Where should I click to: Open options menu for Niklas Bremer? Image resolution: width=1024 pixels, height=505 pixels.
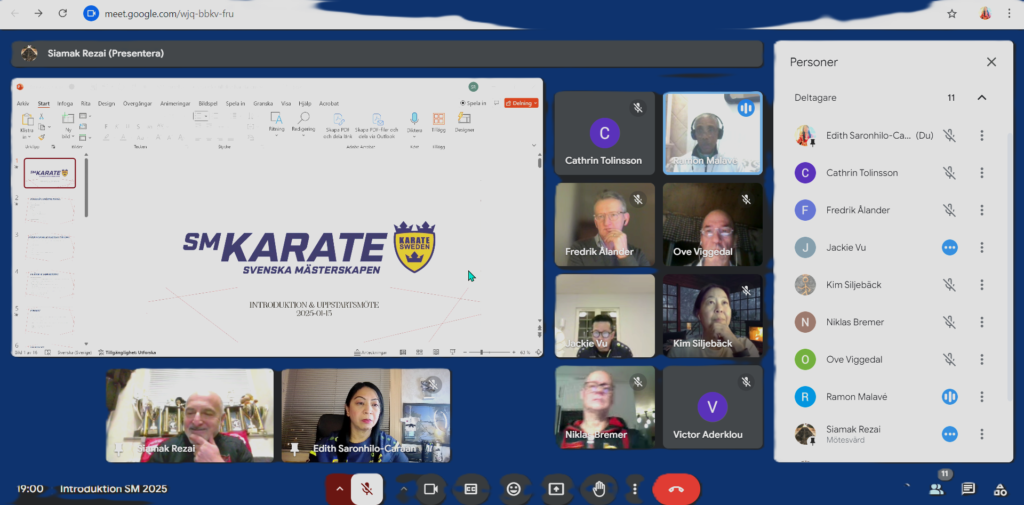[x=982, y=322]
